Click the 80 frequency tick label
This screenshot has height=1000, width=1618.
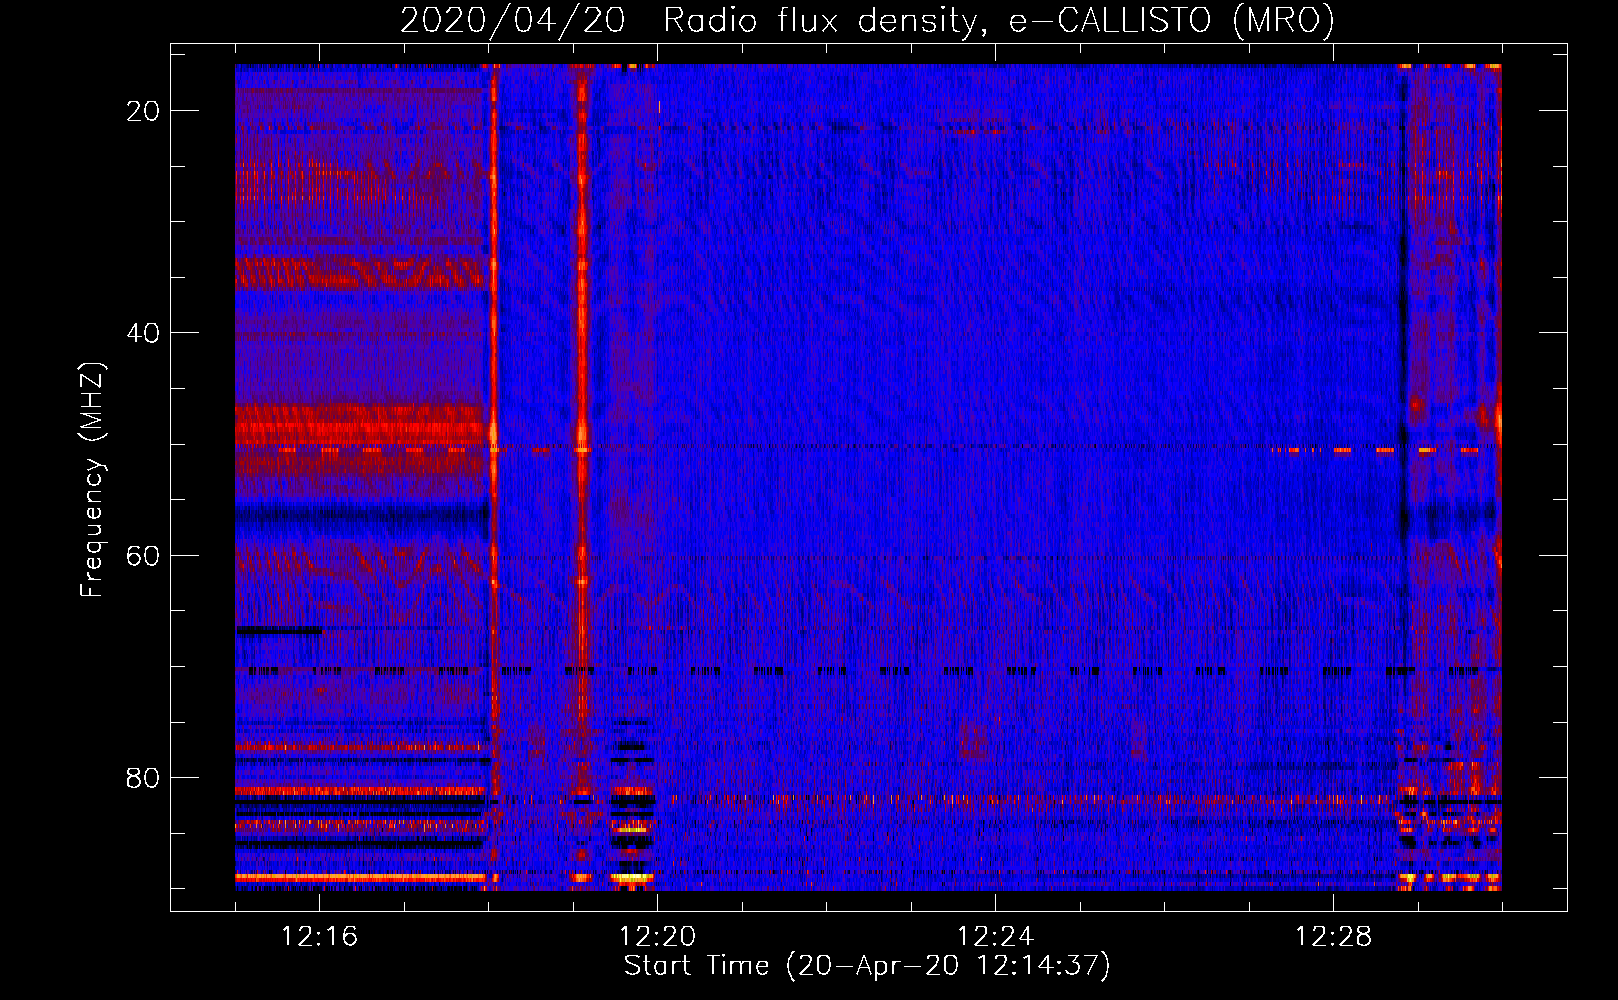(143, 778)
